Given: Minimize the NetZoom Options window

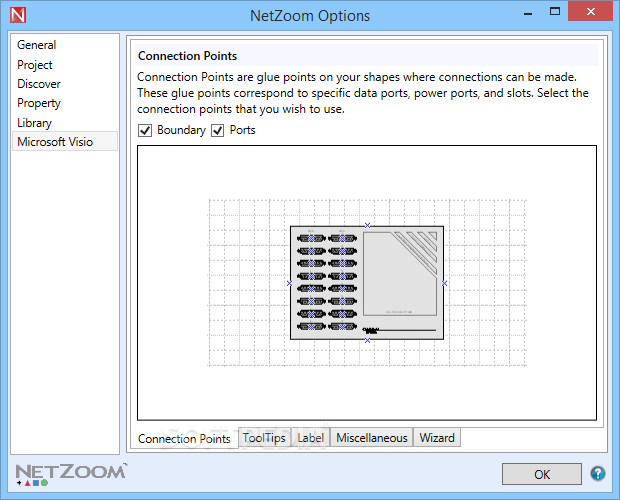Looking at the screenshot, I should point(528,12).
